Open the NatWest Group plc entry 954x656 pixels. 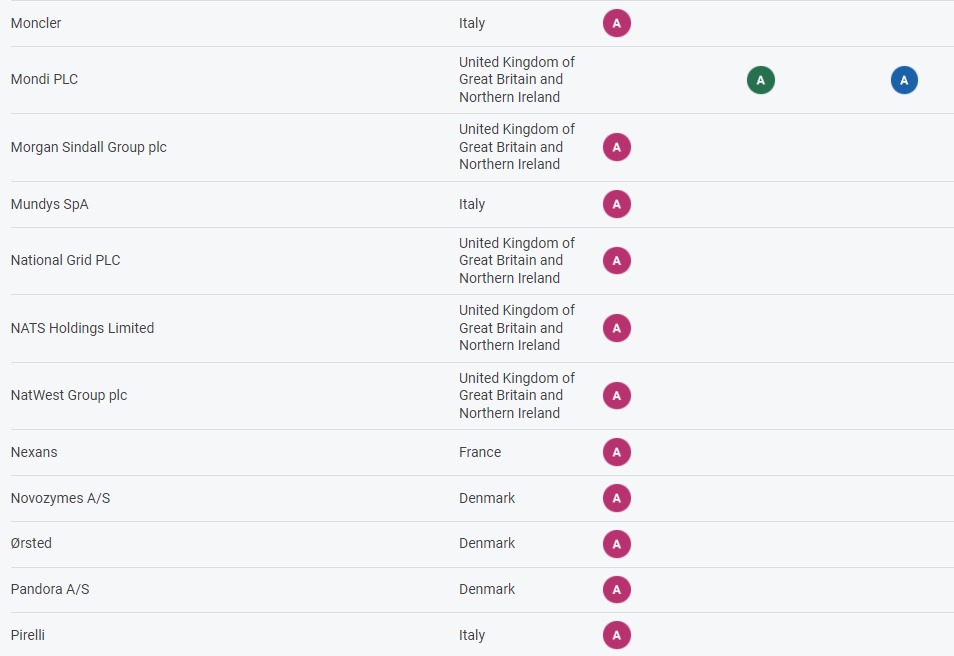coord(69,395)
